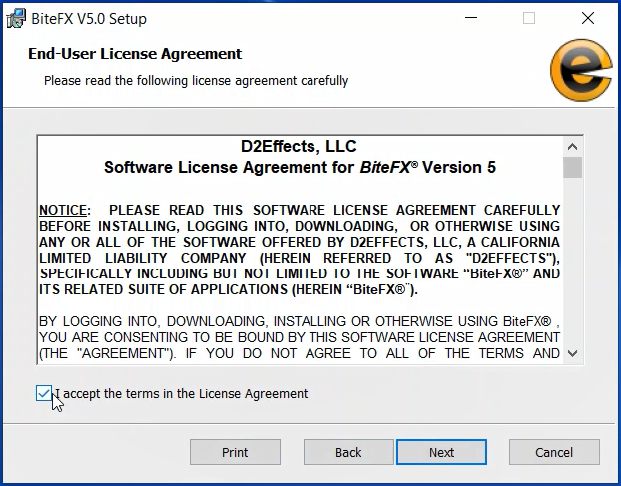Cancel the BiteFX installation
The width and height of the screenshot is (621, 486).
coord(554,452)
